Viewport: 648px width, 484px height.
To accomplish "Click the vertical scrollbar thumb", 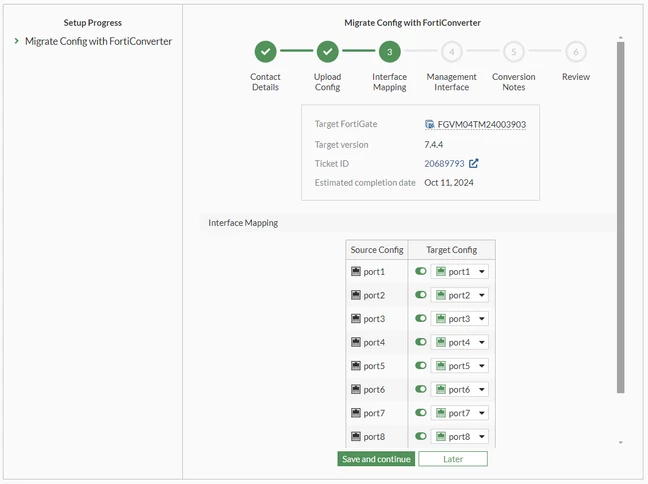I will [620, 217].
